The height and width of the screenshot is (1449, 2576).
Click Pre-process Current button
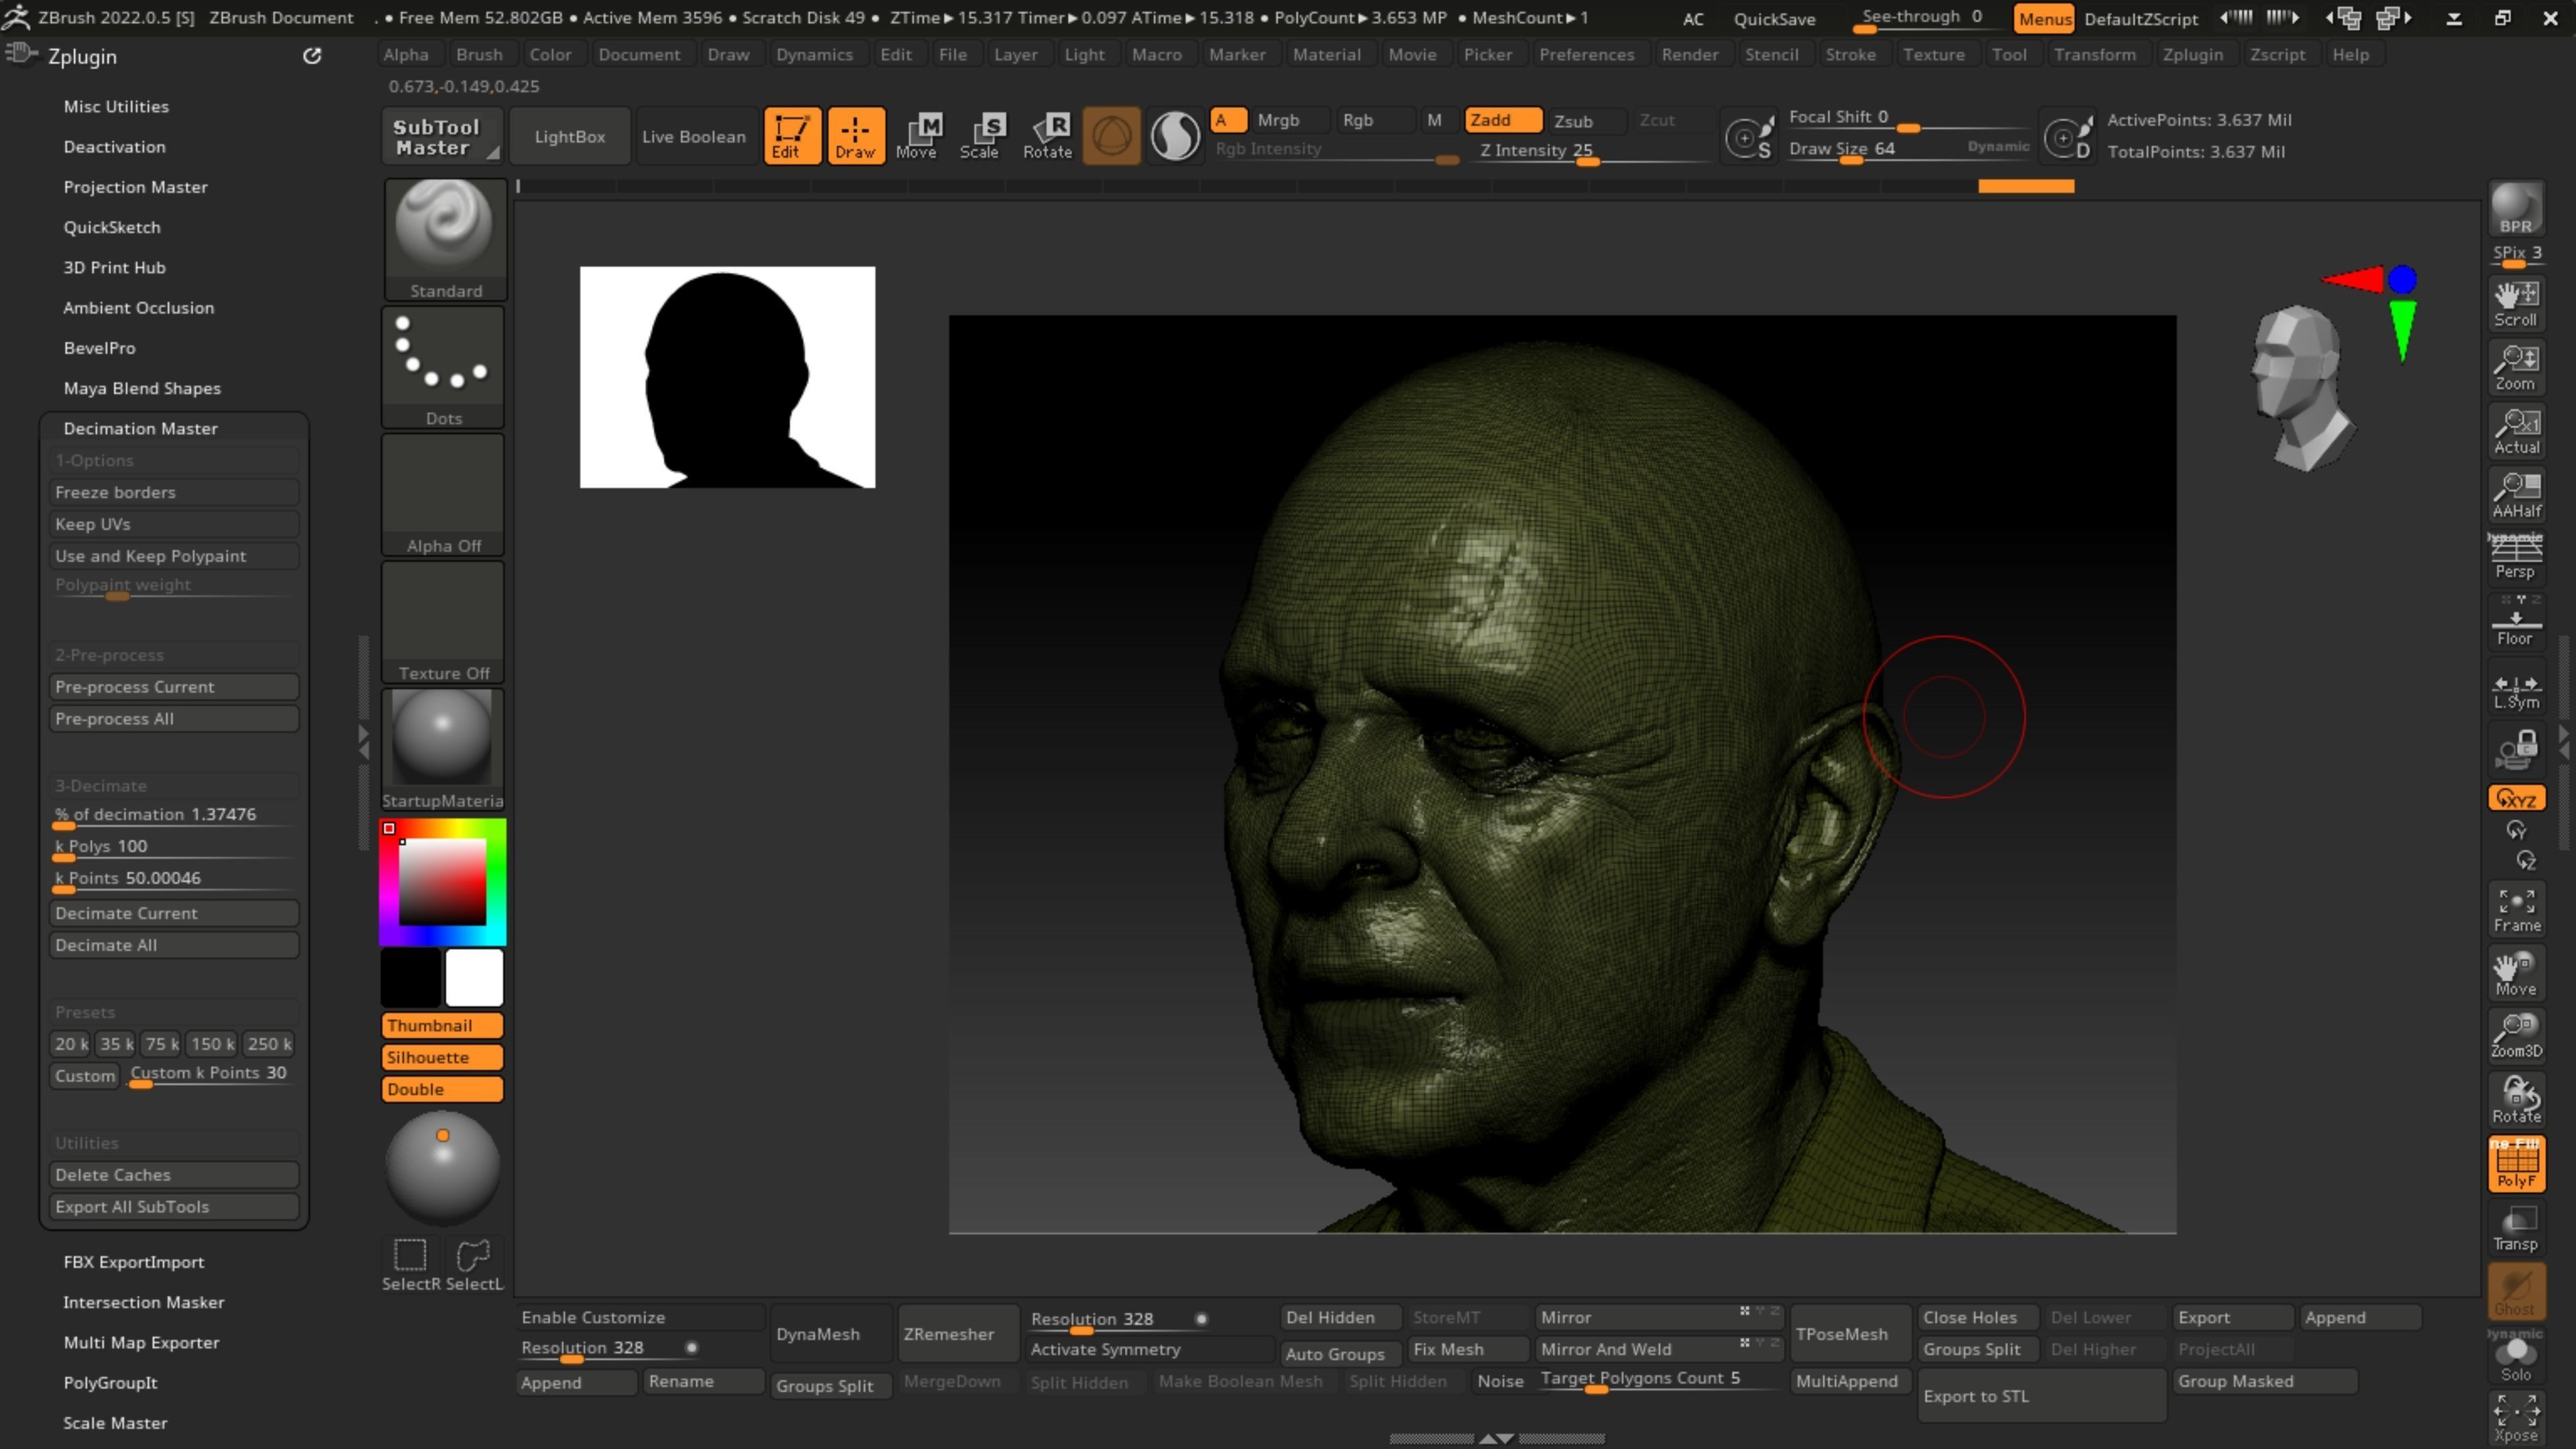point(174,687)
